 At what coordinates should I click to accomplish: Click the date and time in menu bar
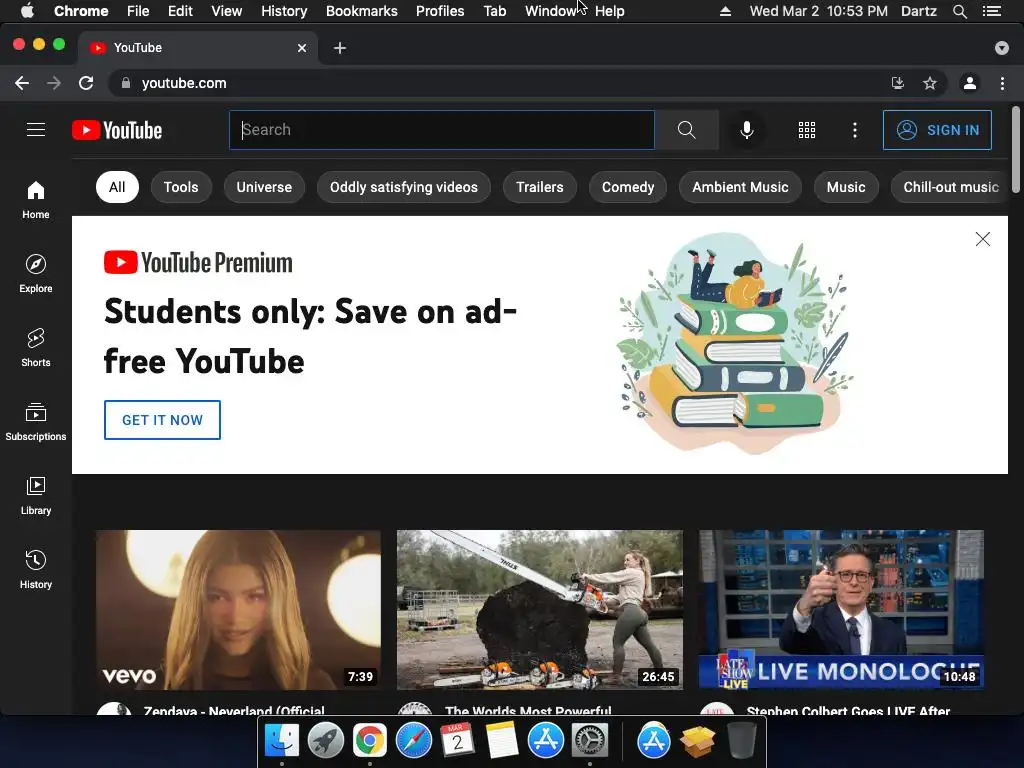818,11
